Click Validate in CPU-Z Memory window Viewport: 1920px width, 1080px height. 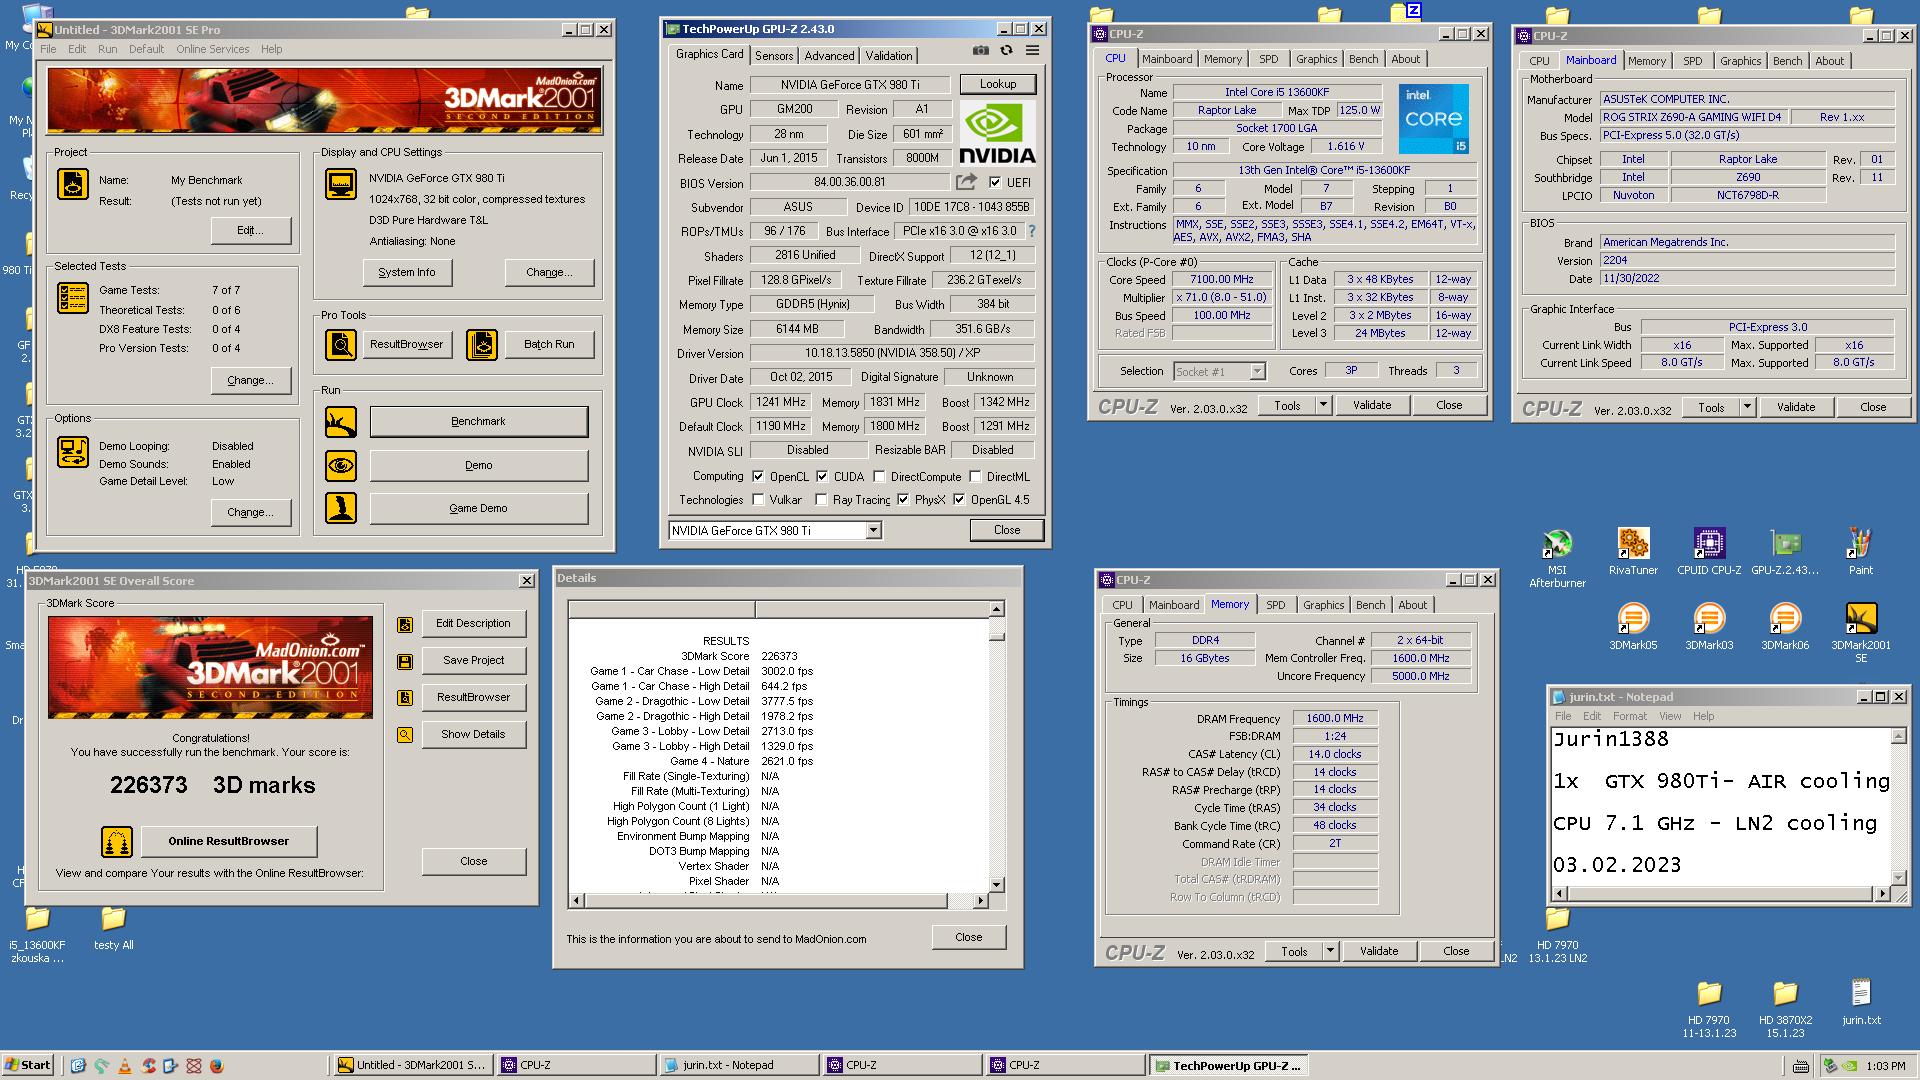[x=1378, y=951]
